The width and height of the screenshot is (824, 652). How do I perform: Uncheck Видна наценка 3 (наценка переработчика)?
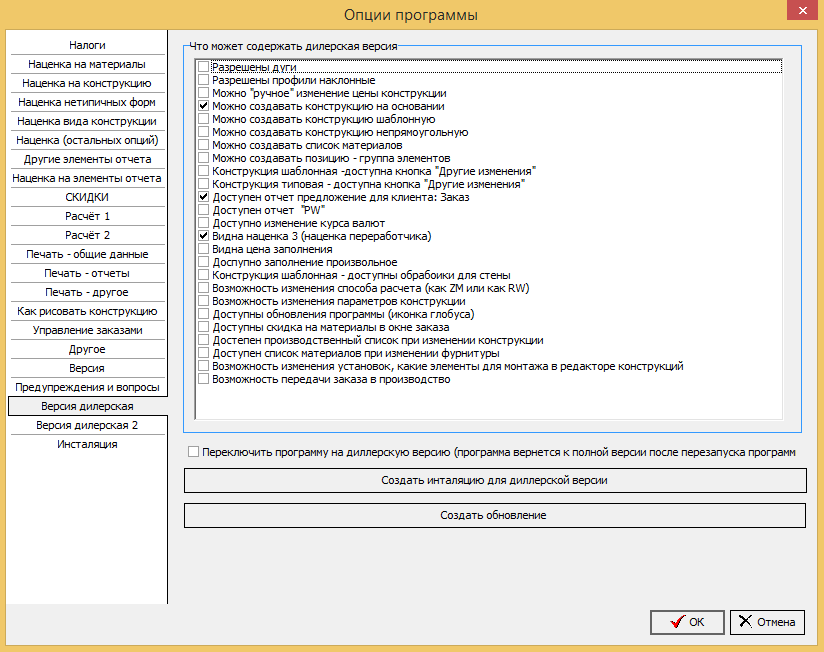click(203, 236)
